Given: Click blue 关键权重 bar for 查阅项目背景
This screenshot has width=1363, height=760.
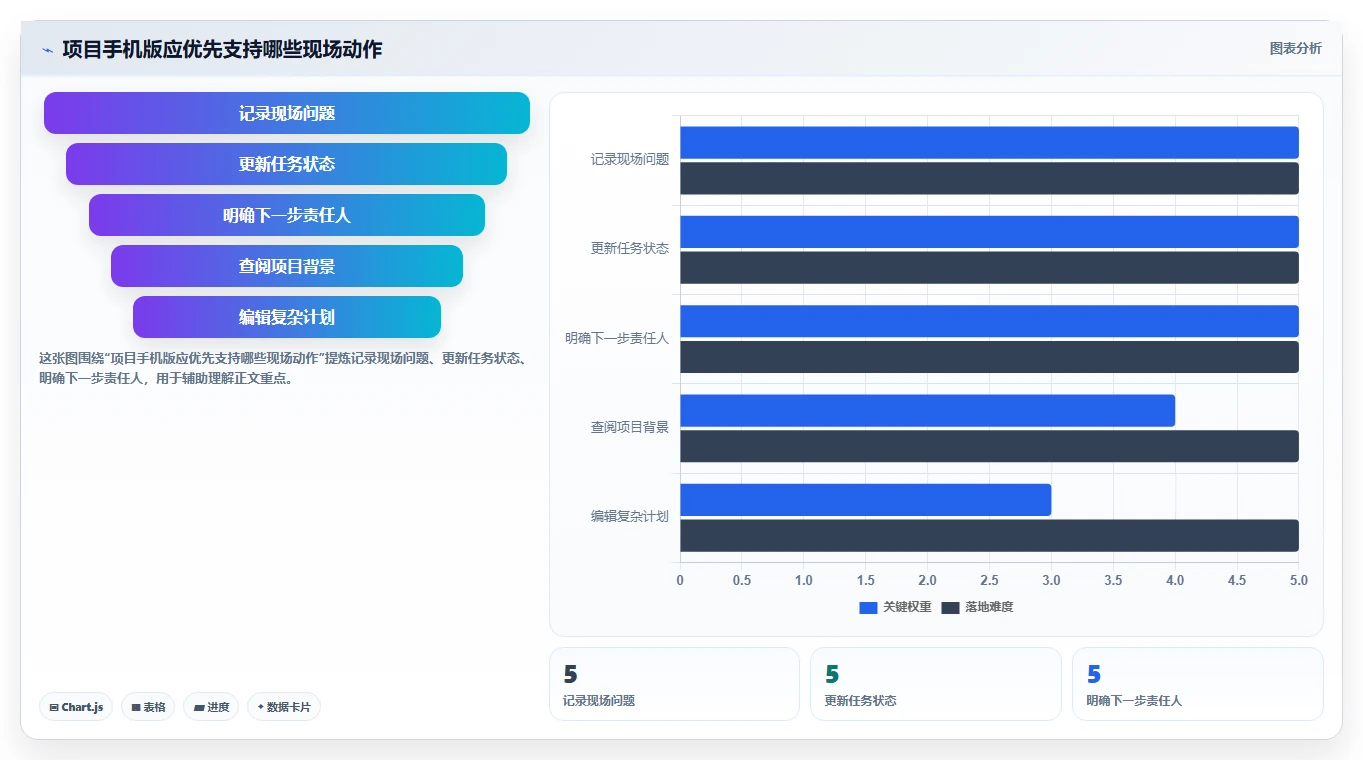Looking at the screenshot, I should click(x=927, y=410).
